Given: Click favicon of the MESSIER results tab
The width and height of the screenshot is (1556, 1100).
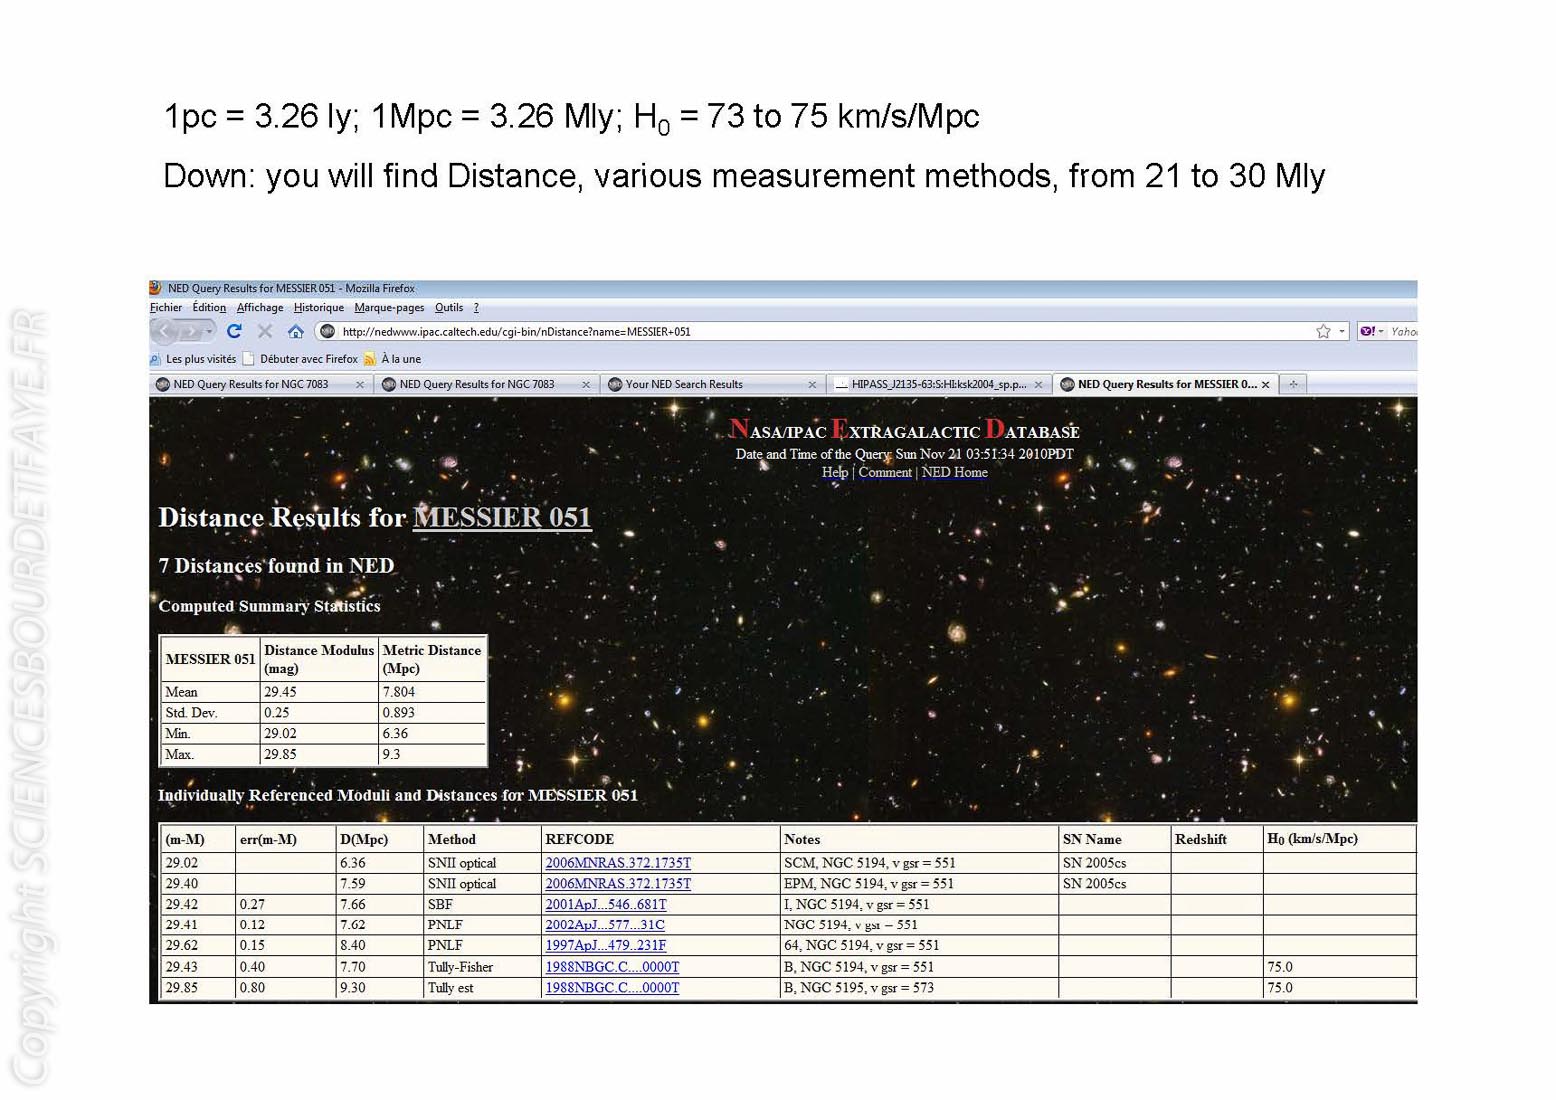Looking at the screenshot, I should click(1067, 384).
